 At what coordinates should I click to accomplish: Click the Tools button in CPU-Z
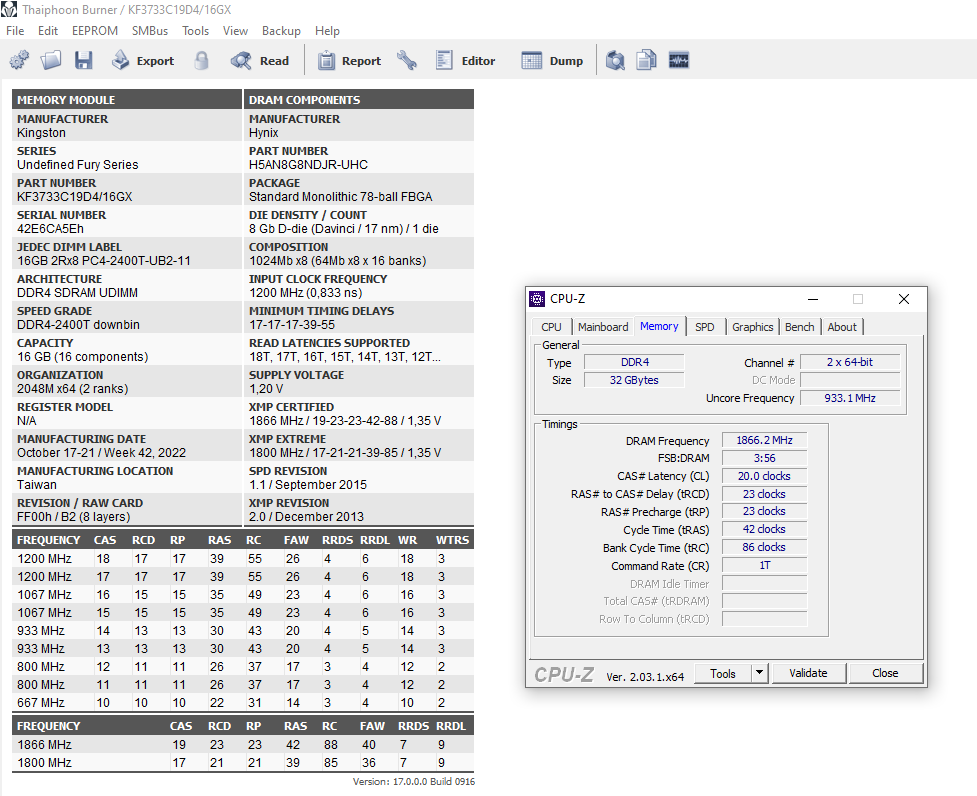tap(723, 673)
